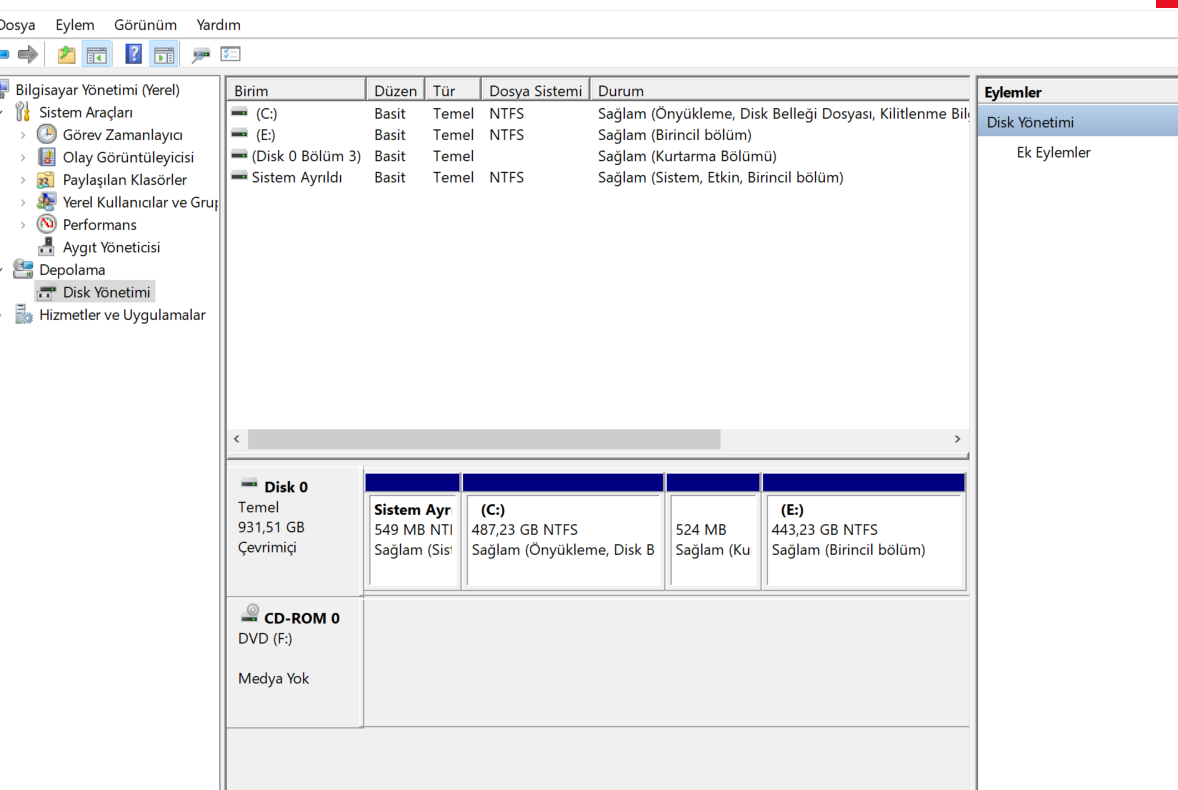Open the Yardım menu

(218, 25)
